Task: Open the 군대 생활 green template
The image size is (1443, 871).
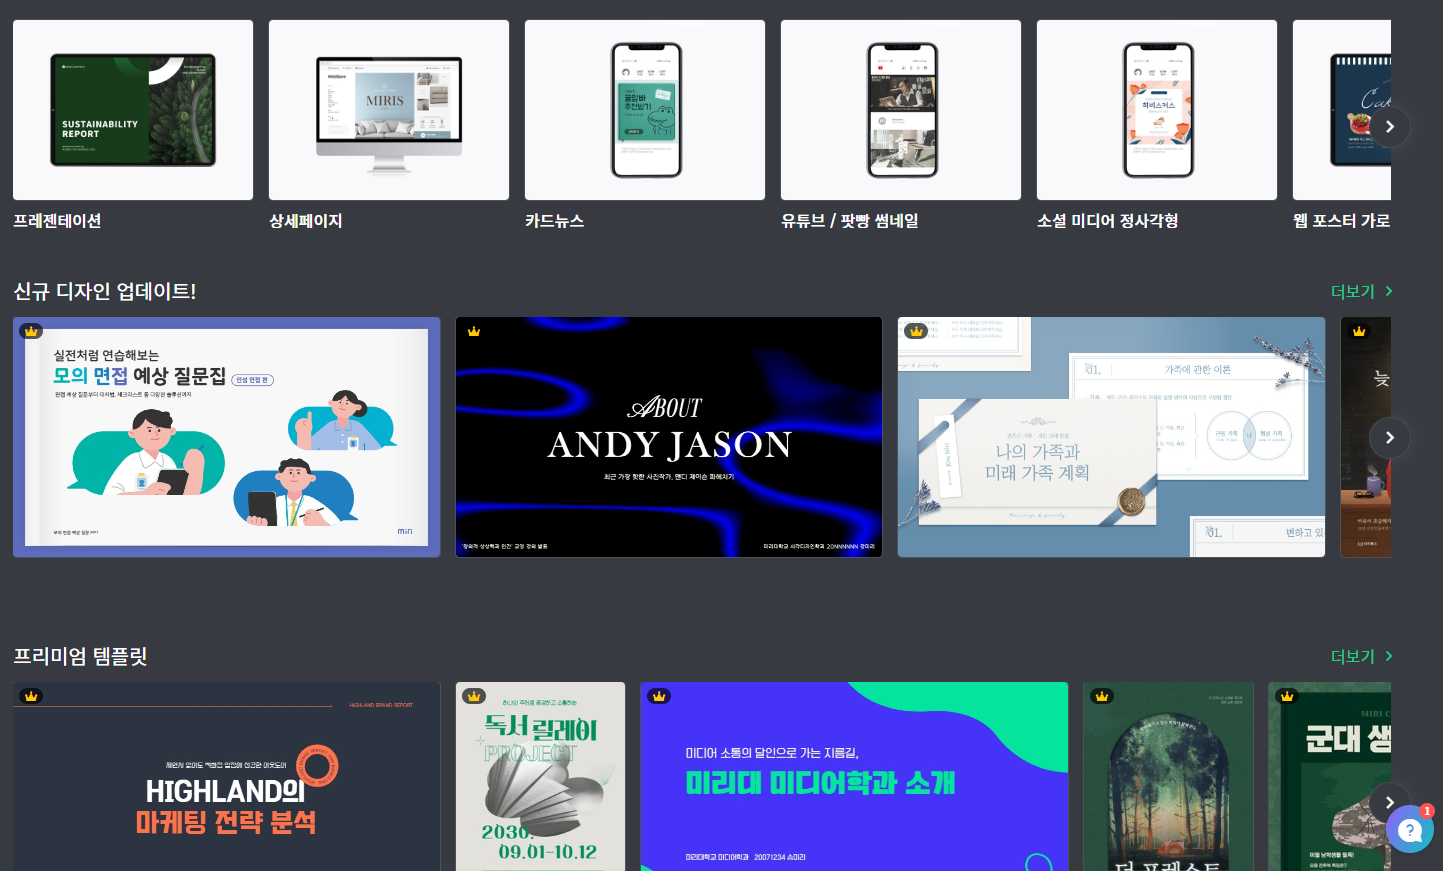Action: pos(1330,776)
